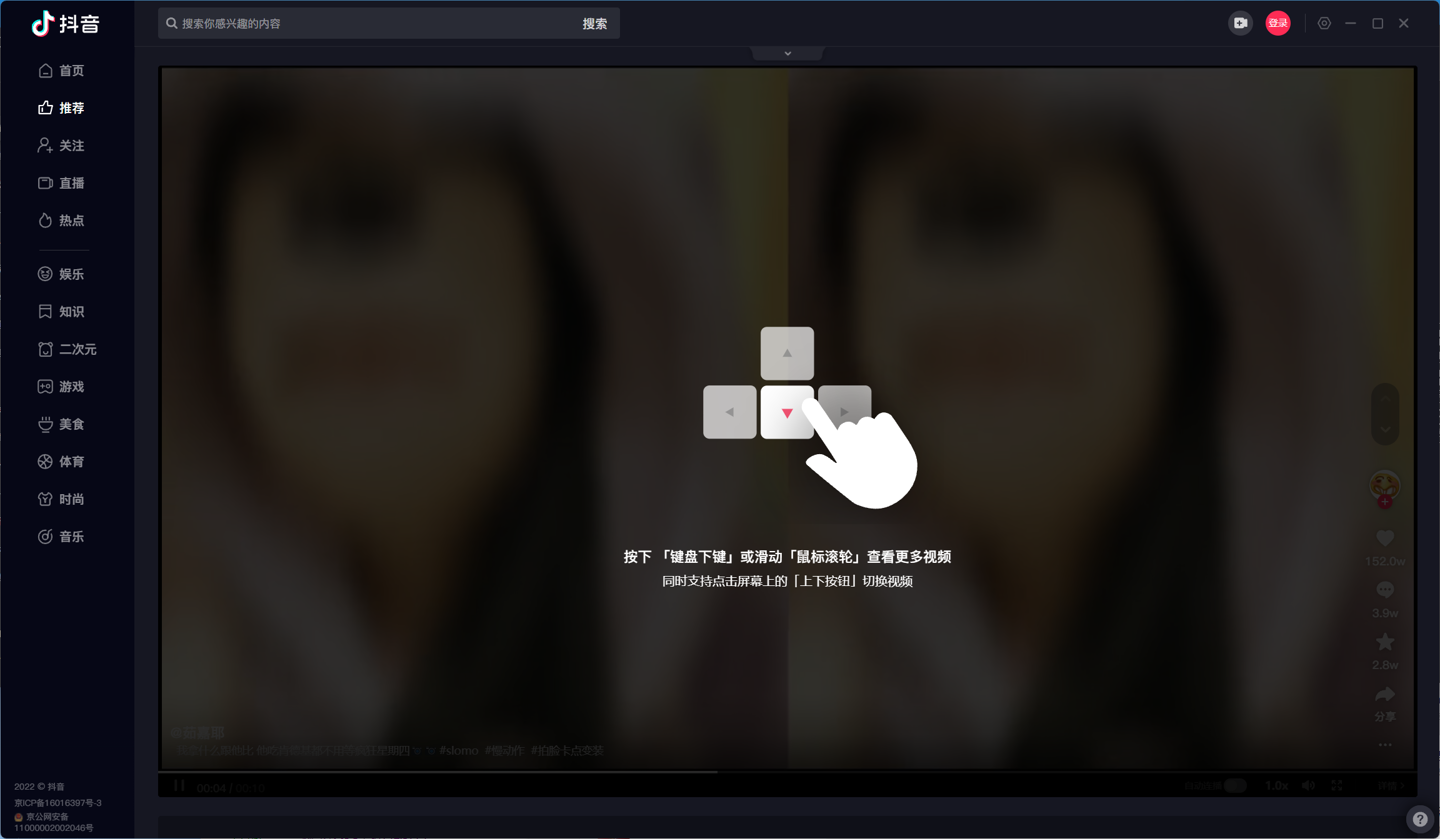Open the 1.0x playback speed menu
This screenshot has height=839, width=1440.
[x=1276, y=786]
